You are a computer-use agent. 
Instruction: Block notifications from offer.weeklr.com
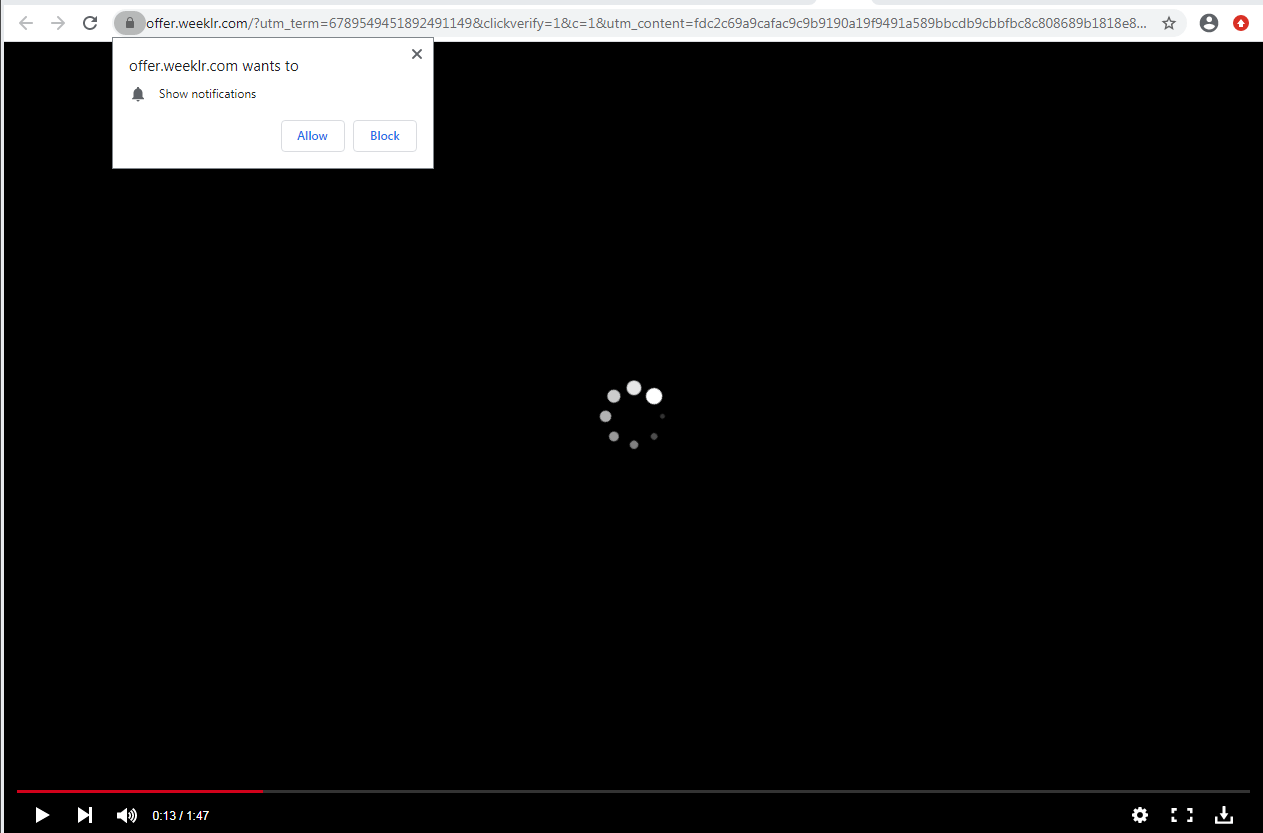[385, 136]
